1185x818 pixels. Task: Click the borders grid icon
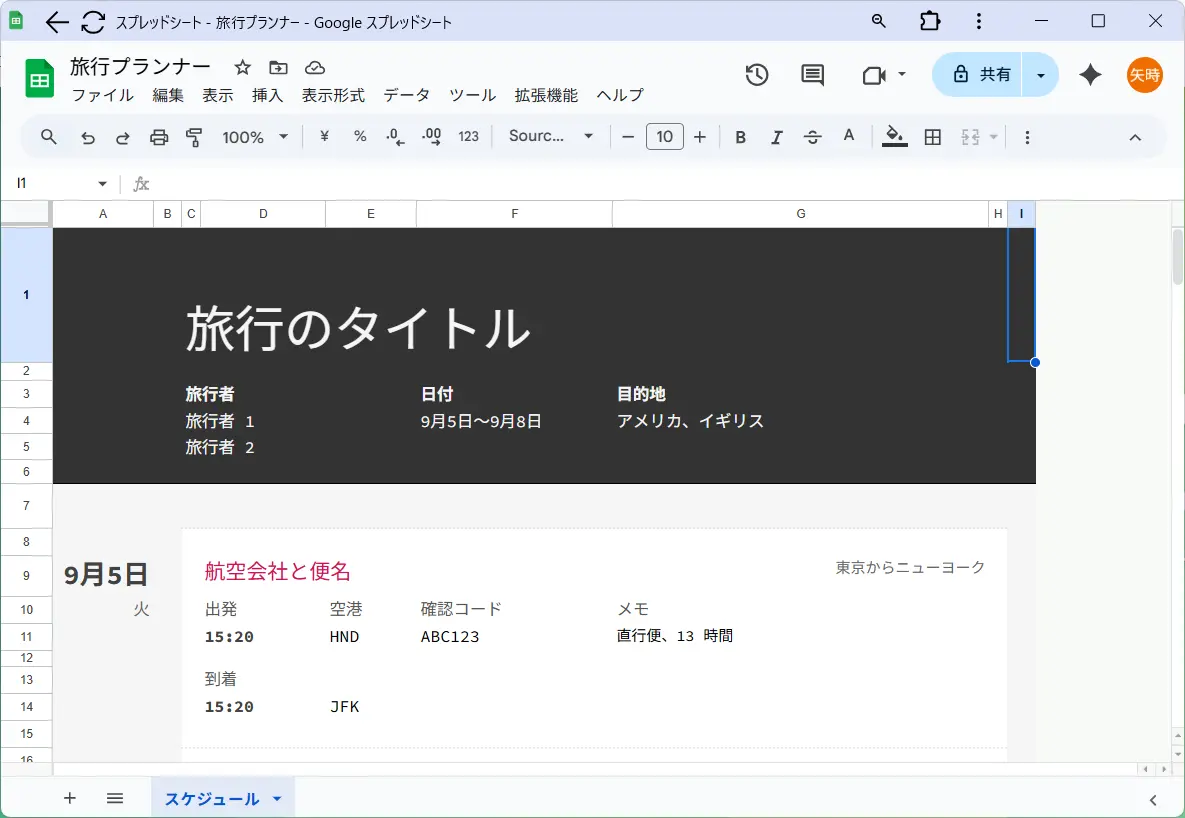pos(933,137)
